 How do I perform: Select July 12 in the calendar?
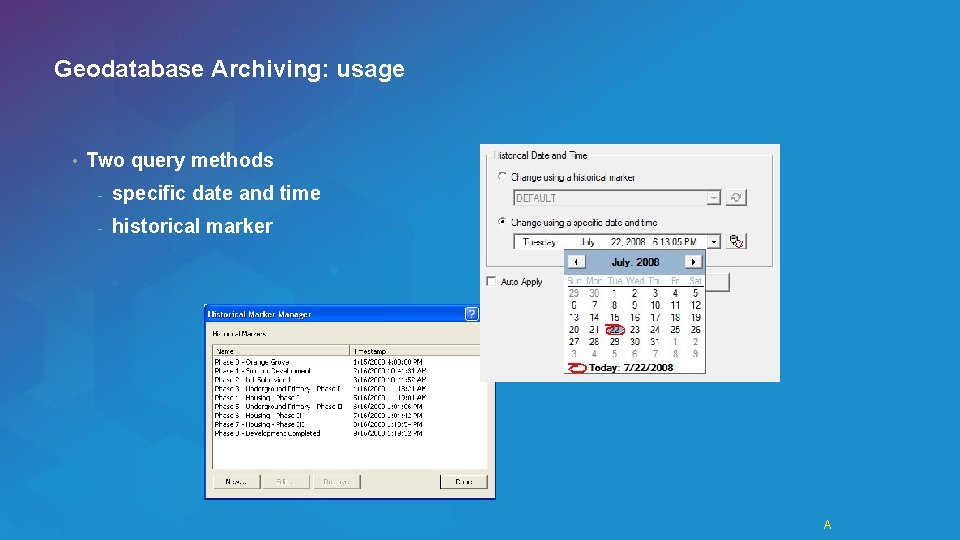point(696,305)
